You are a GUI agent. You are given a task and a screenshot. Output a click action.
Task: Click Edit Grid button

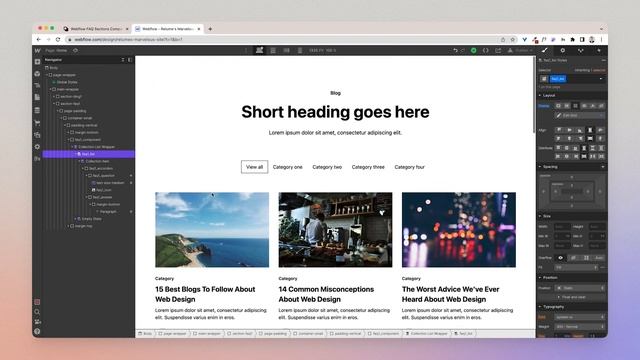tap(579, 116)
